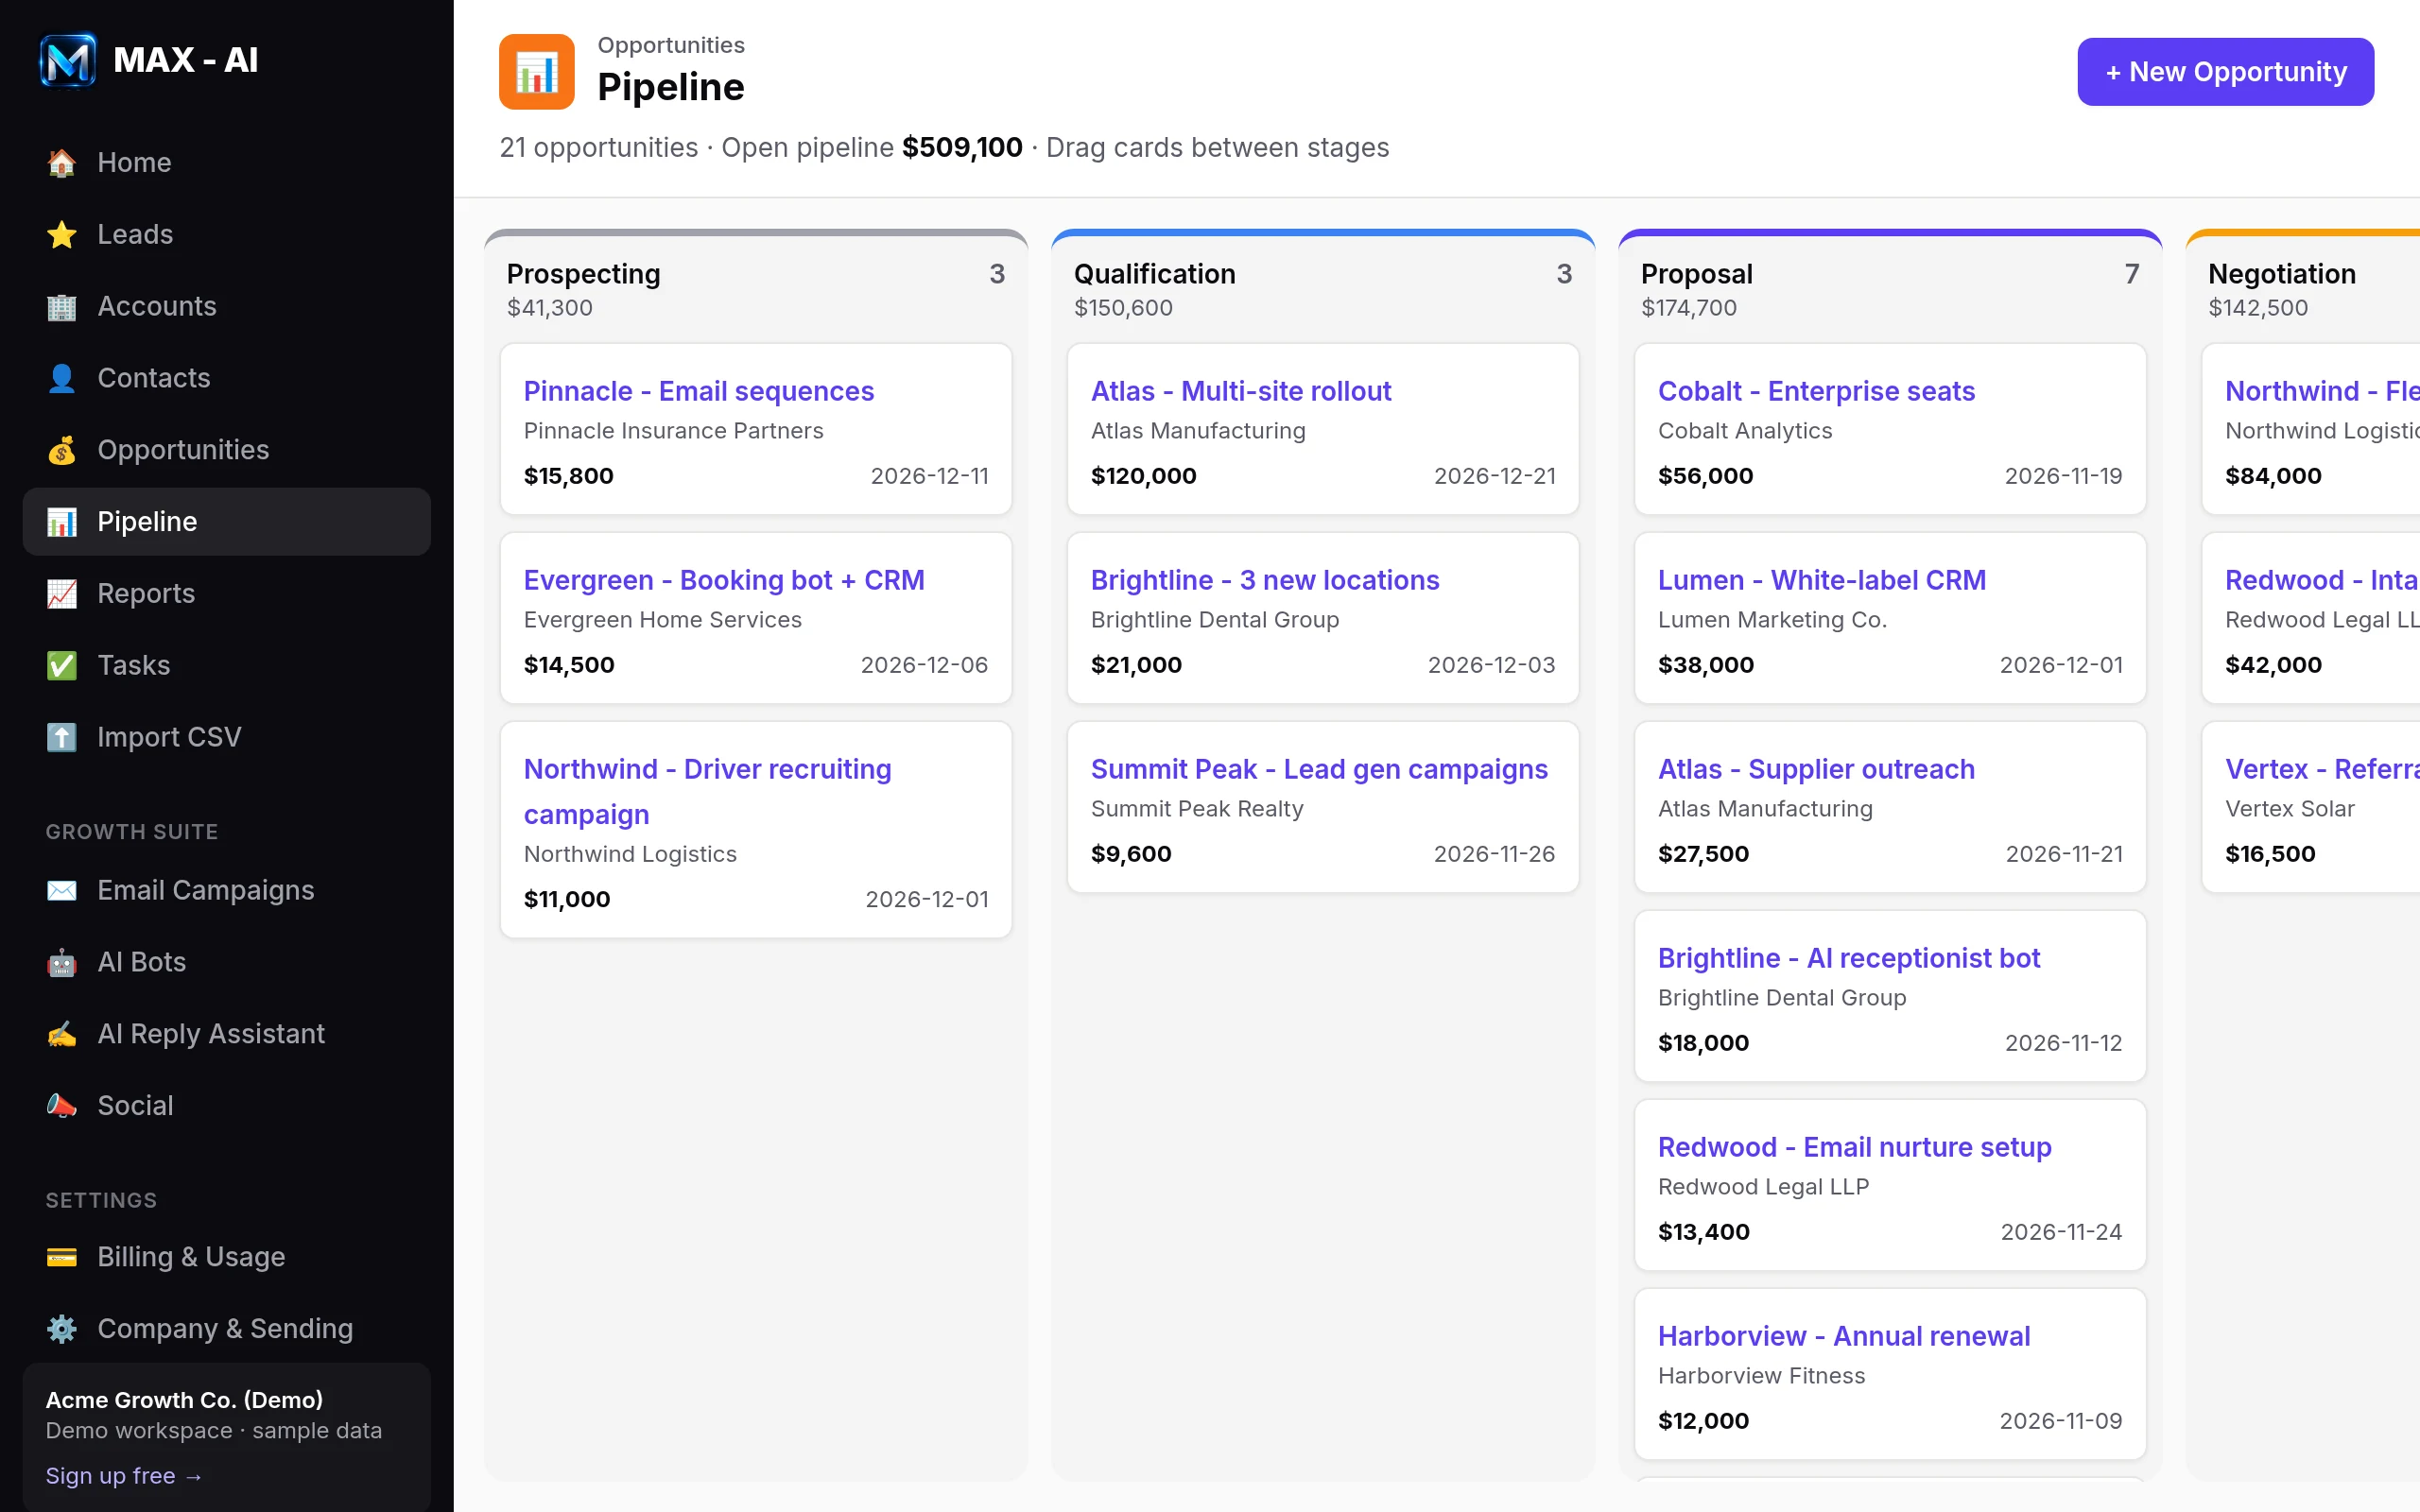Screen dimensions: 2420x1512
Task: Open Atlas - Supplier outreach opportunity
Action: [x=1816, y=769]
